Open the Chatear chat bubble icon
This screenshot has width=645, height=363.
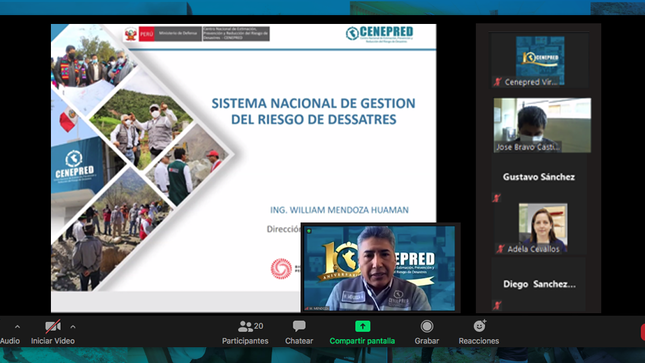299,326
